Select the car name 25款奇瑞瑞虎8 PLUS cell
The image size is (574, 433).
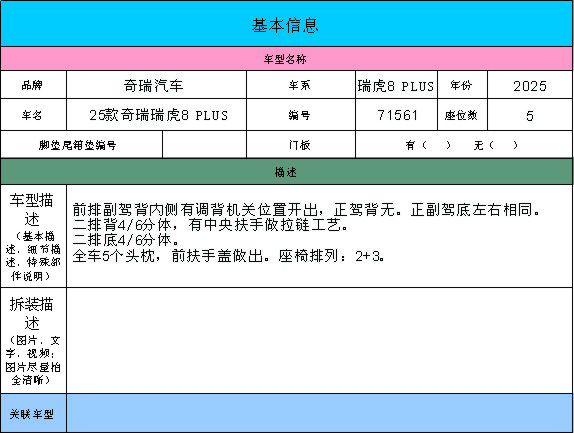[x=156, y=115]
